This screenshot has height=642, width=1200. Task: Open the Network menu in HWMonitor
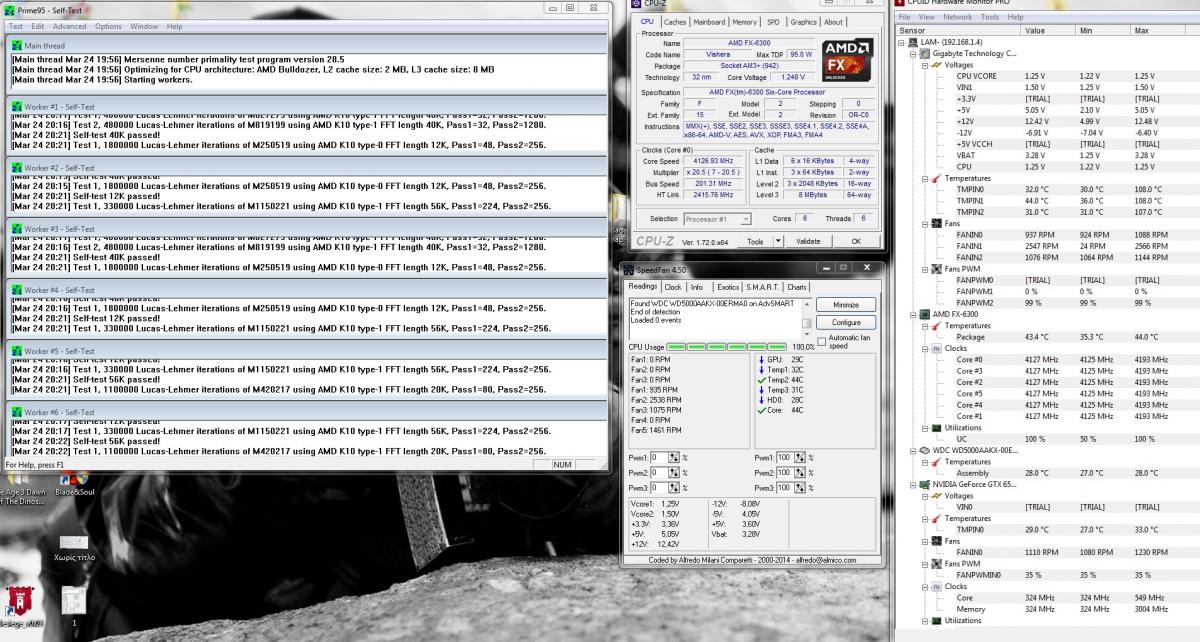(x=957, y=17)
